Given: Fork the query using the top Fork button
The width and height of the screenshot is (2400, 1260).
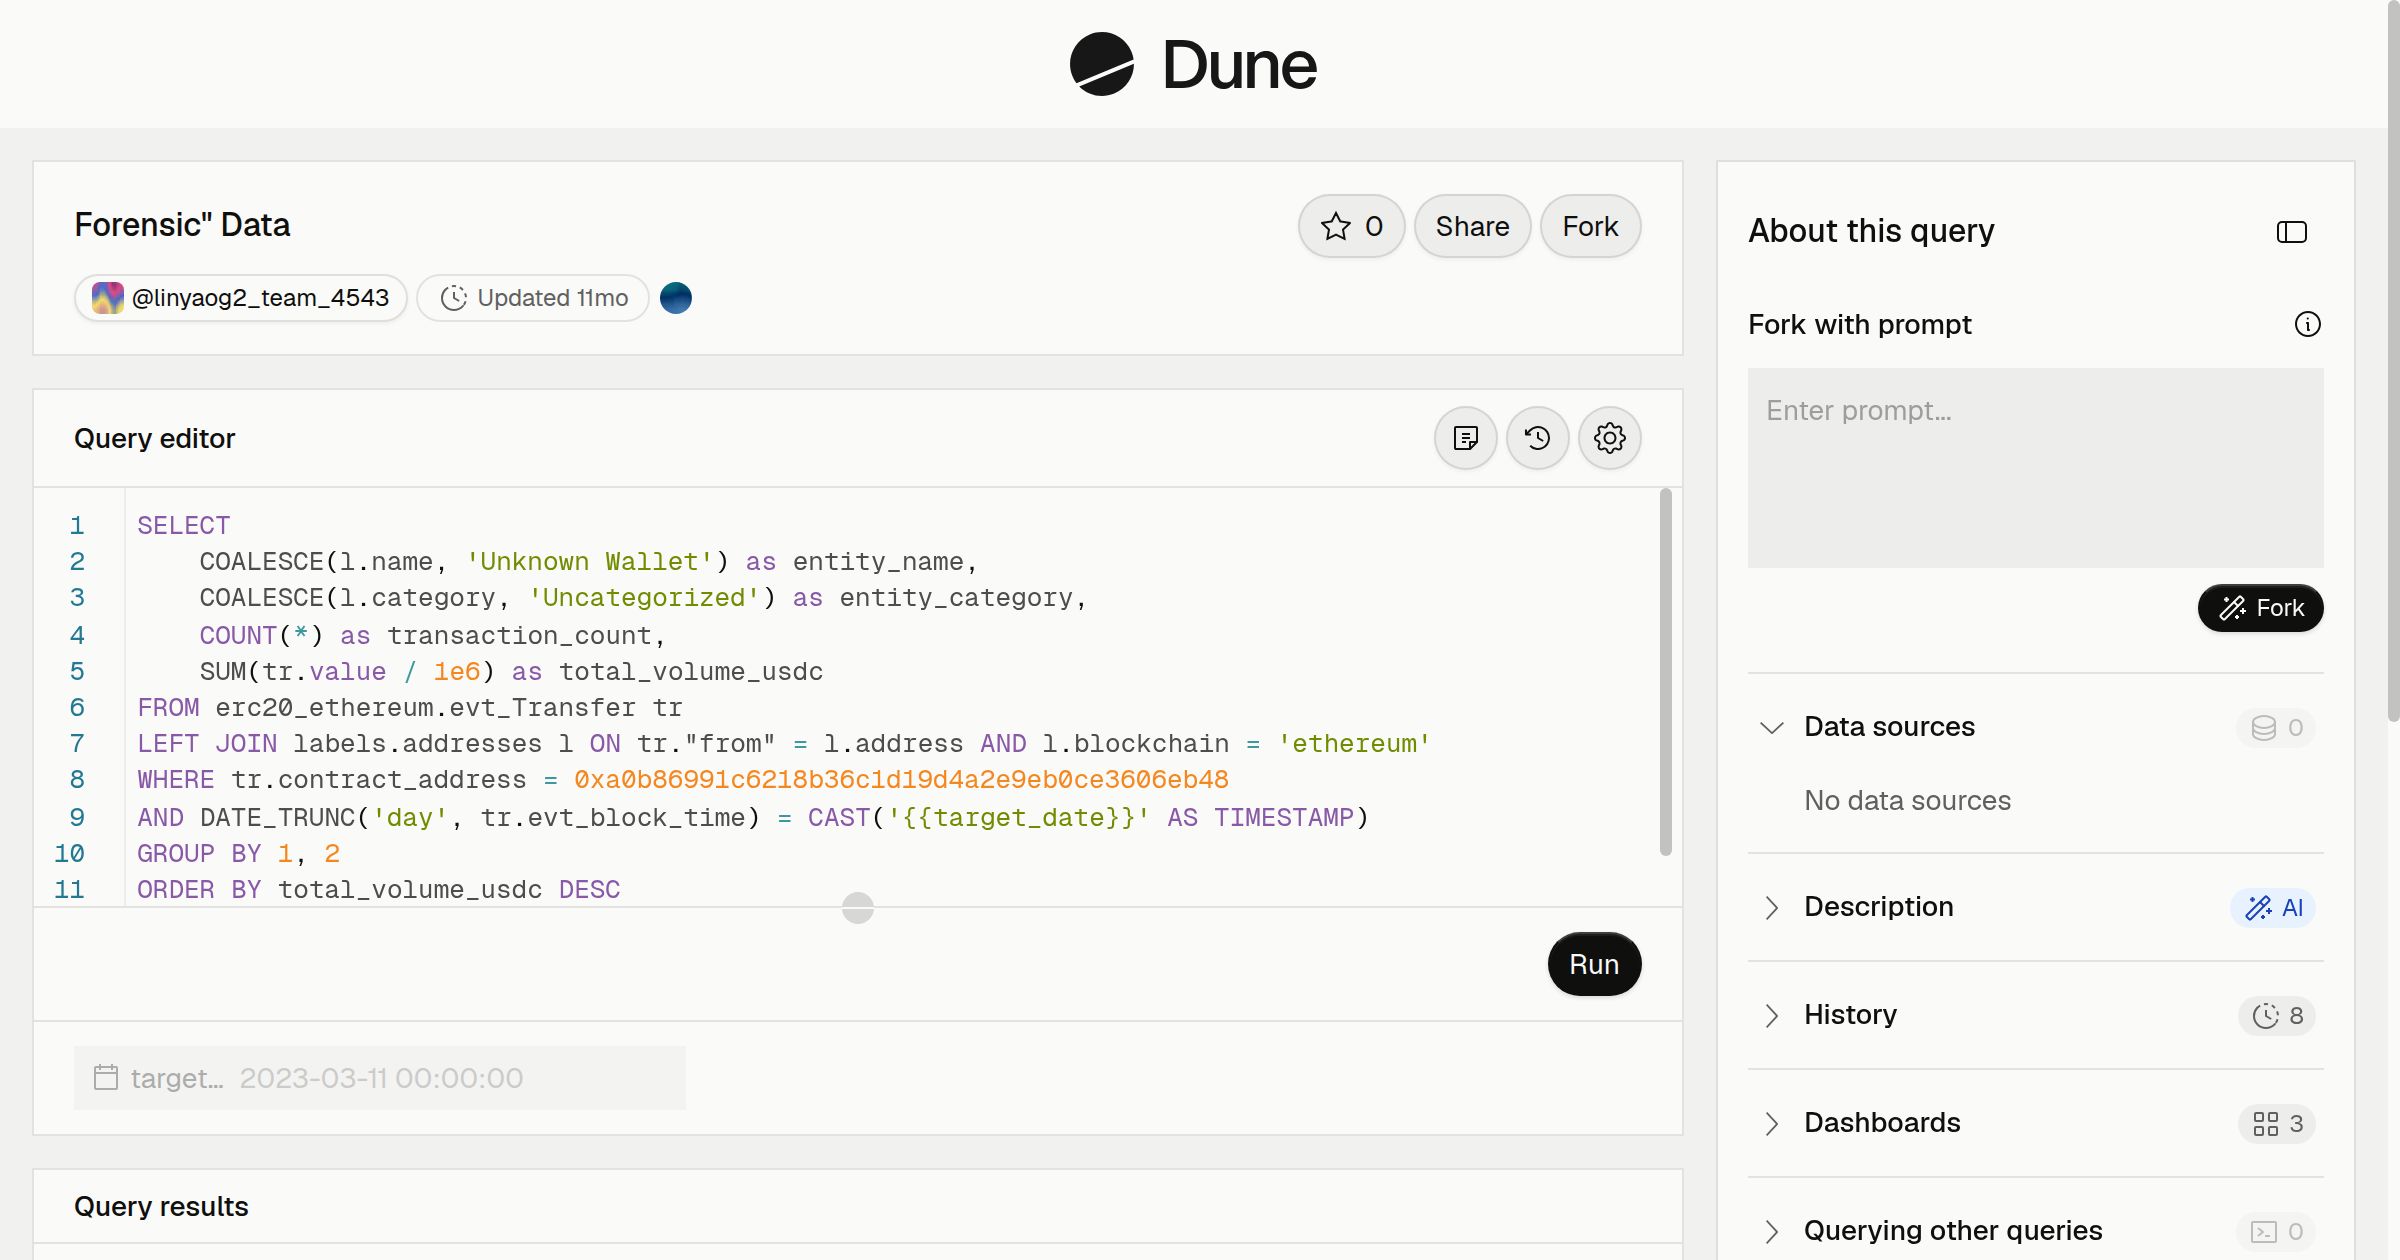Looking at the screenshot, I should pos(1590,226).
